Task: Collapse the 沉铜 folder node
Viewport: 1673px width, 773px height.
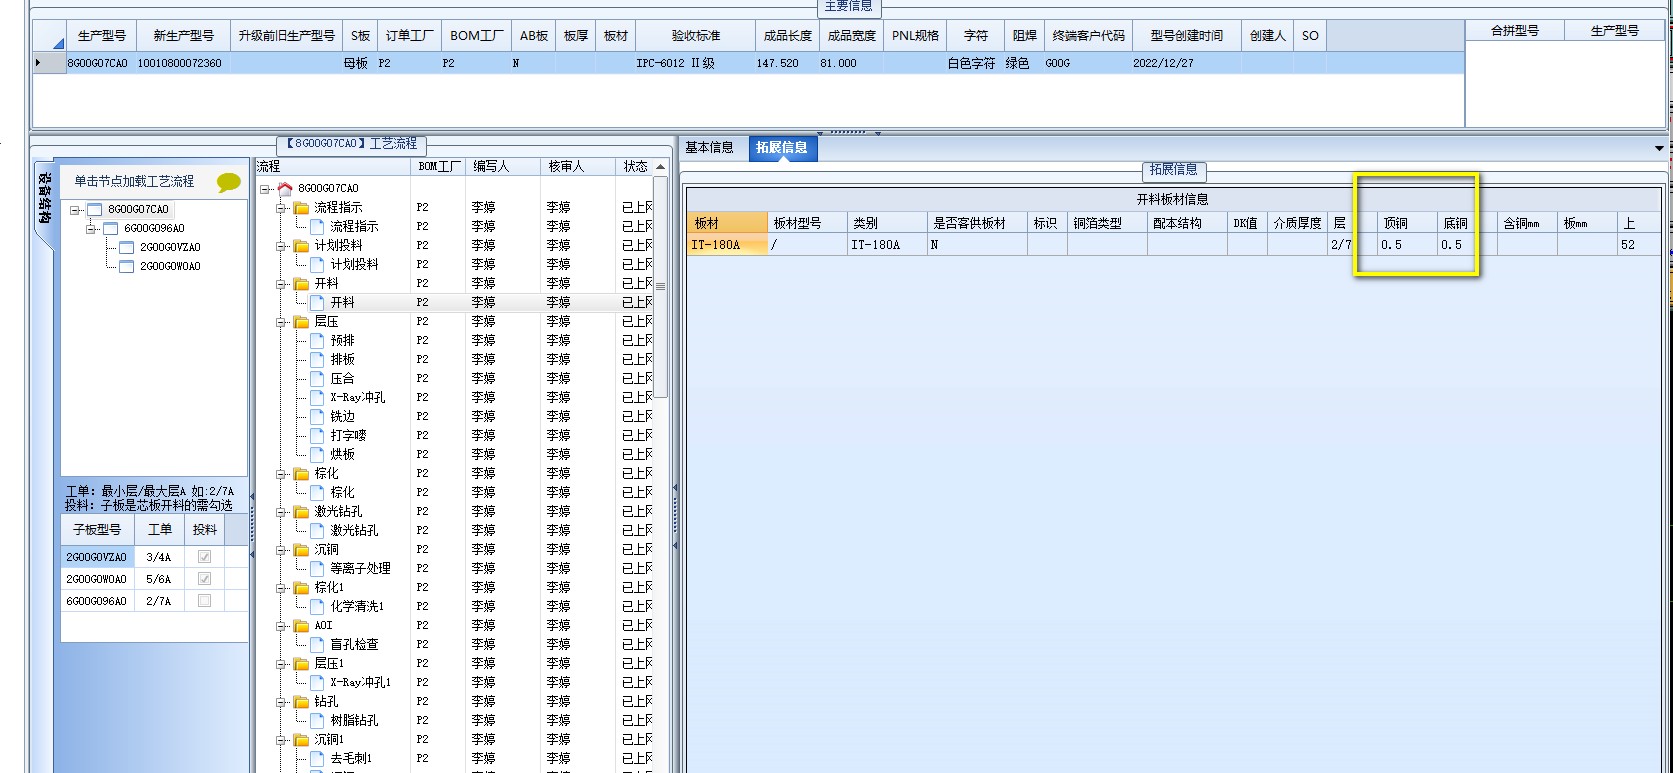Action: (282, 550)
